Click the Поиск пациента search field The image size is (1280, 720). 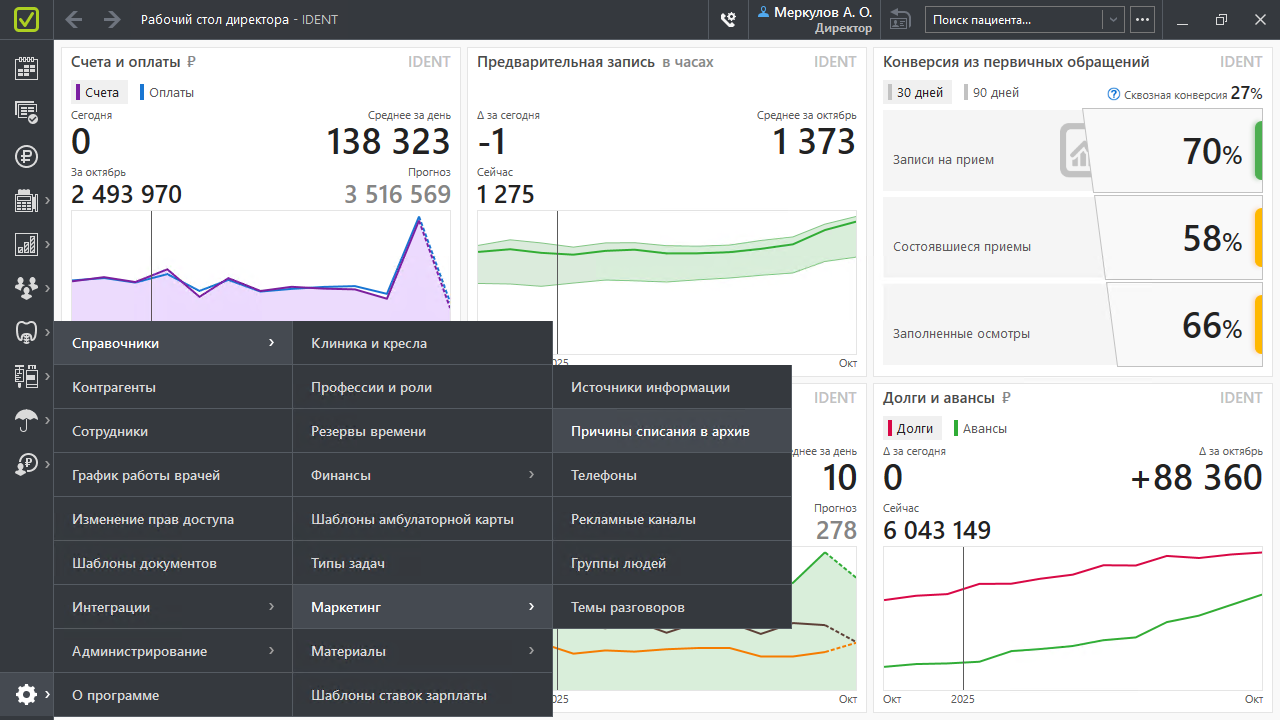click(1012, 19)
